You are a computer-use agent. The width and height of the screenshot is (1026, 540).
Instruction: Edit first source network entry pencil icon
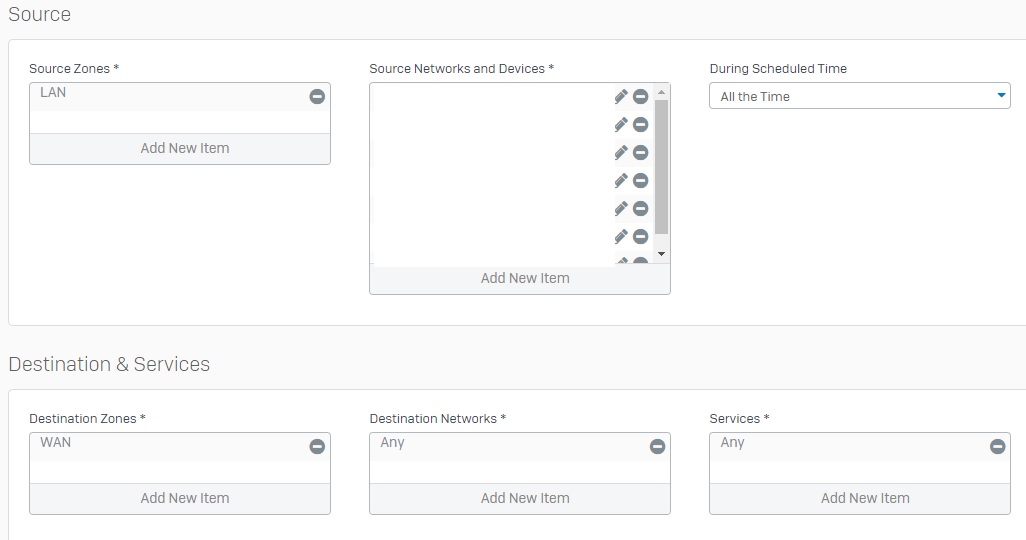click(621, 97)
